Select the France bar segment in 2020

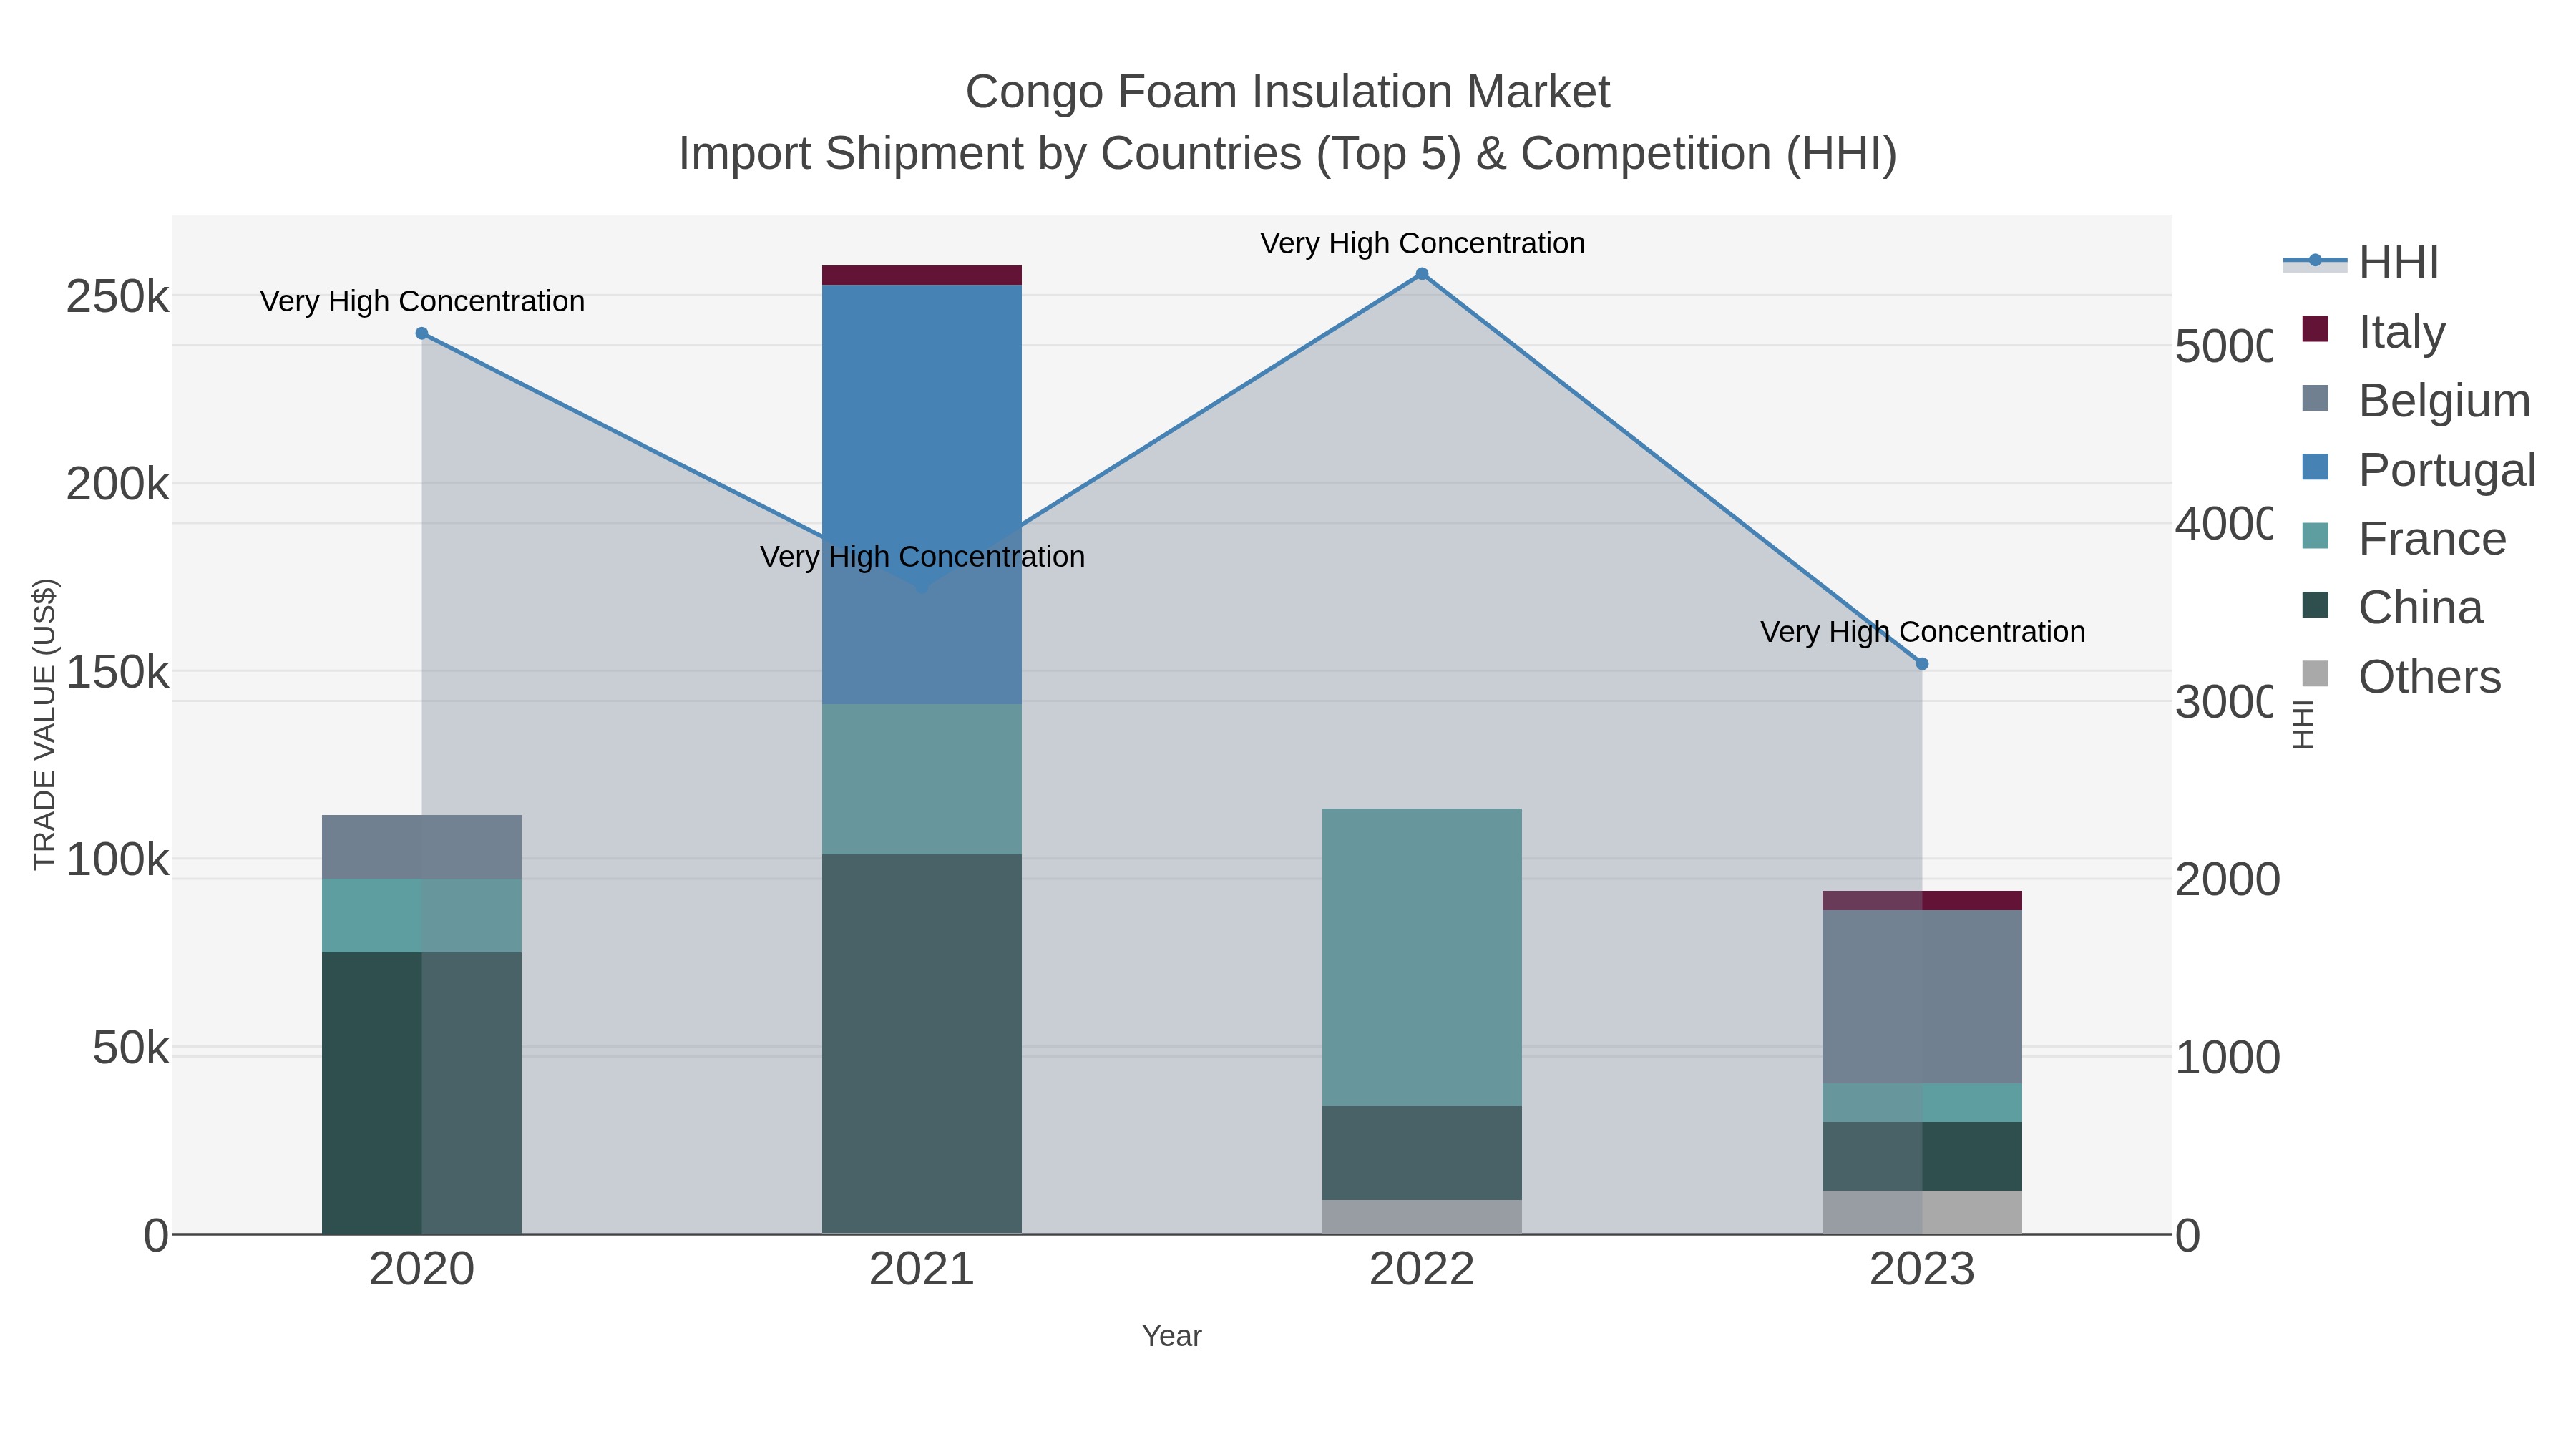(x=422, y=916)
